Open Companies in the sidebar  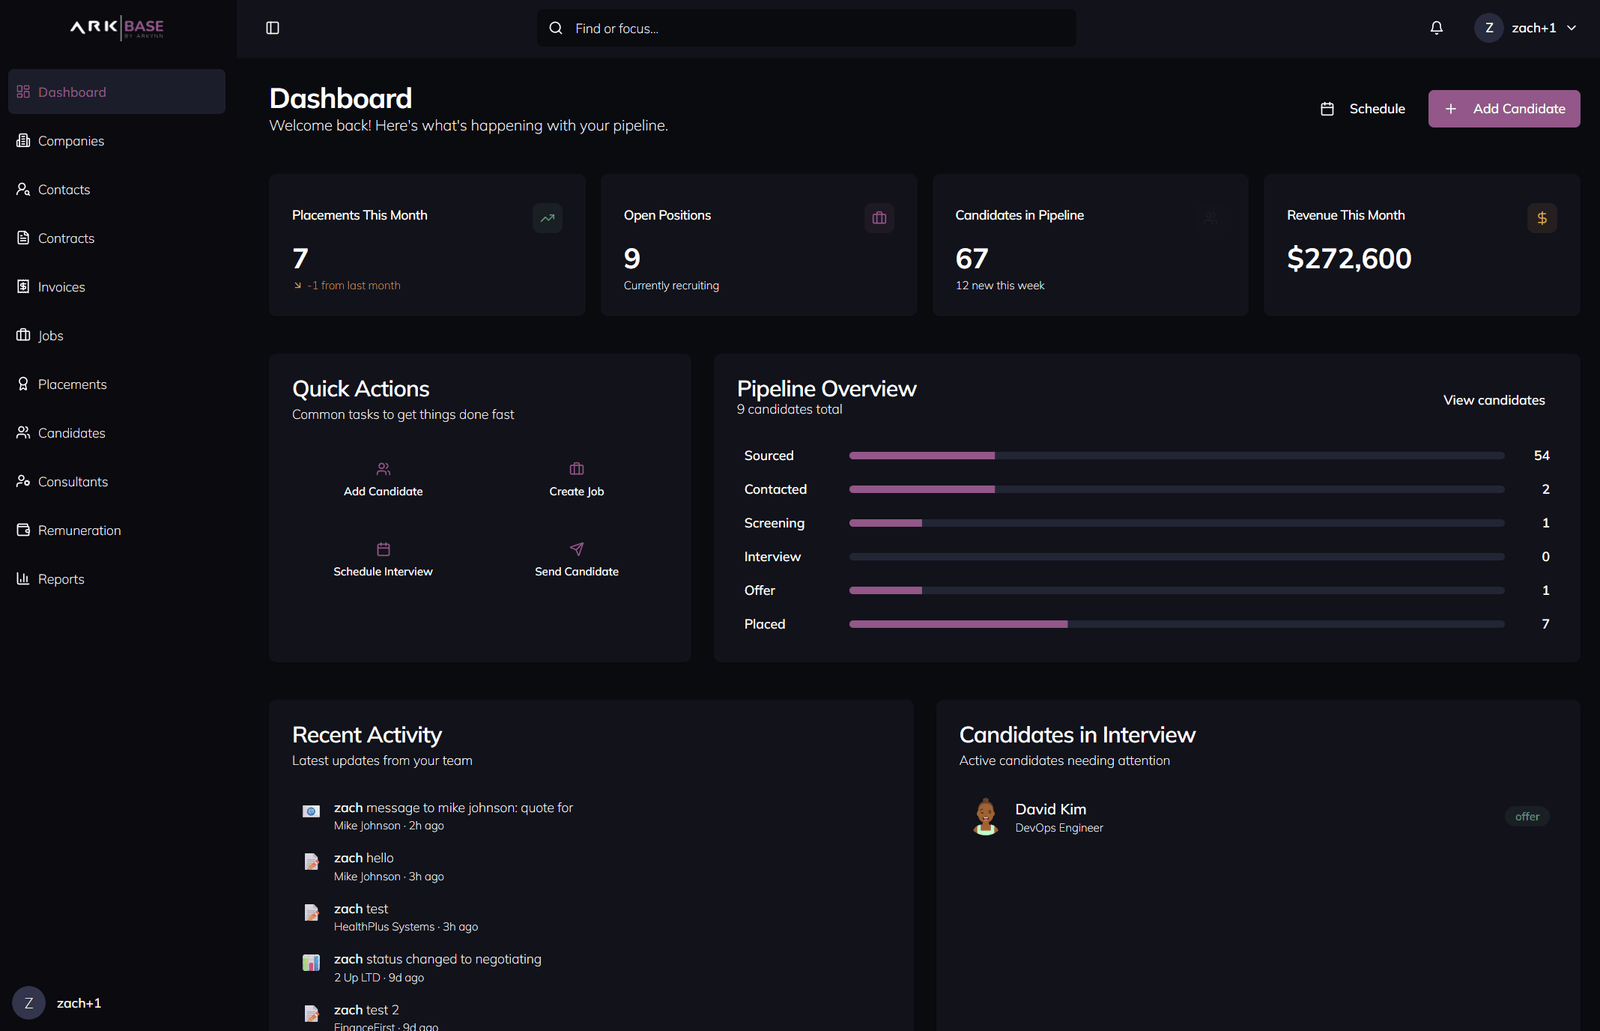click(x=70, y=141)
